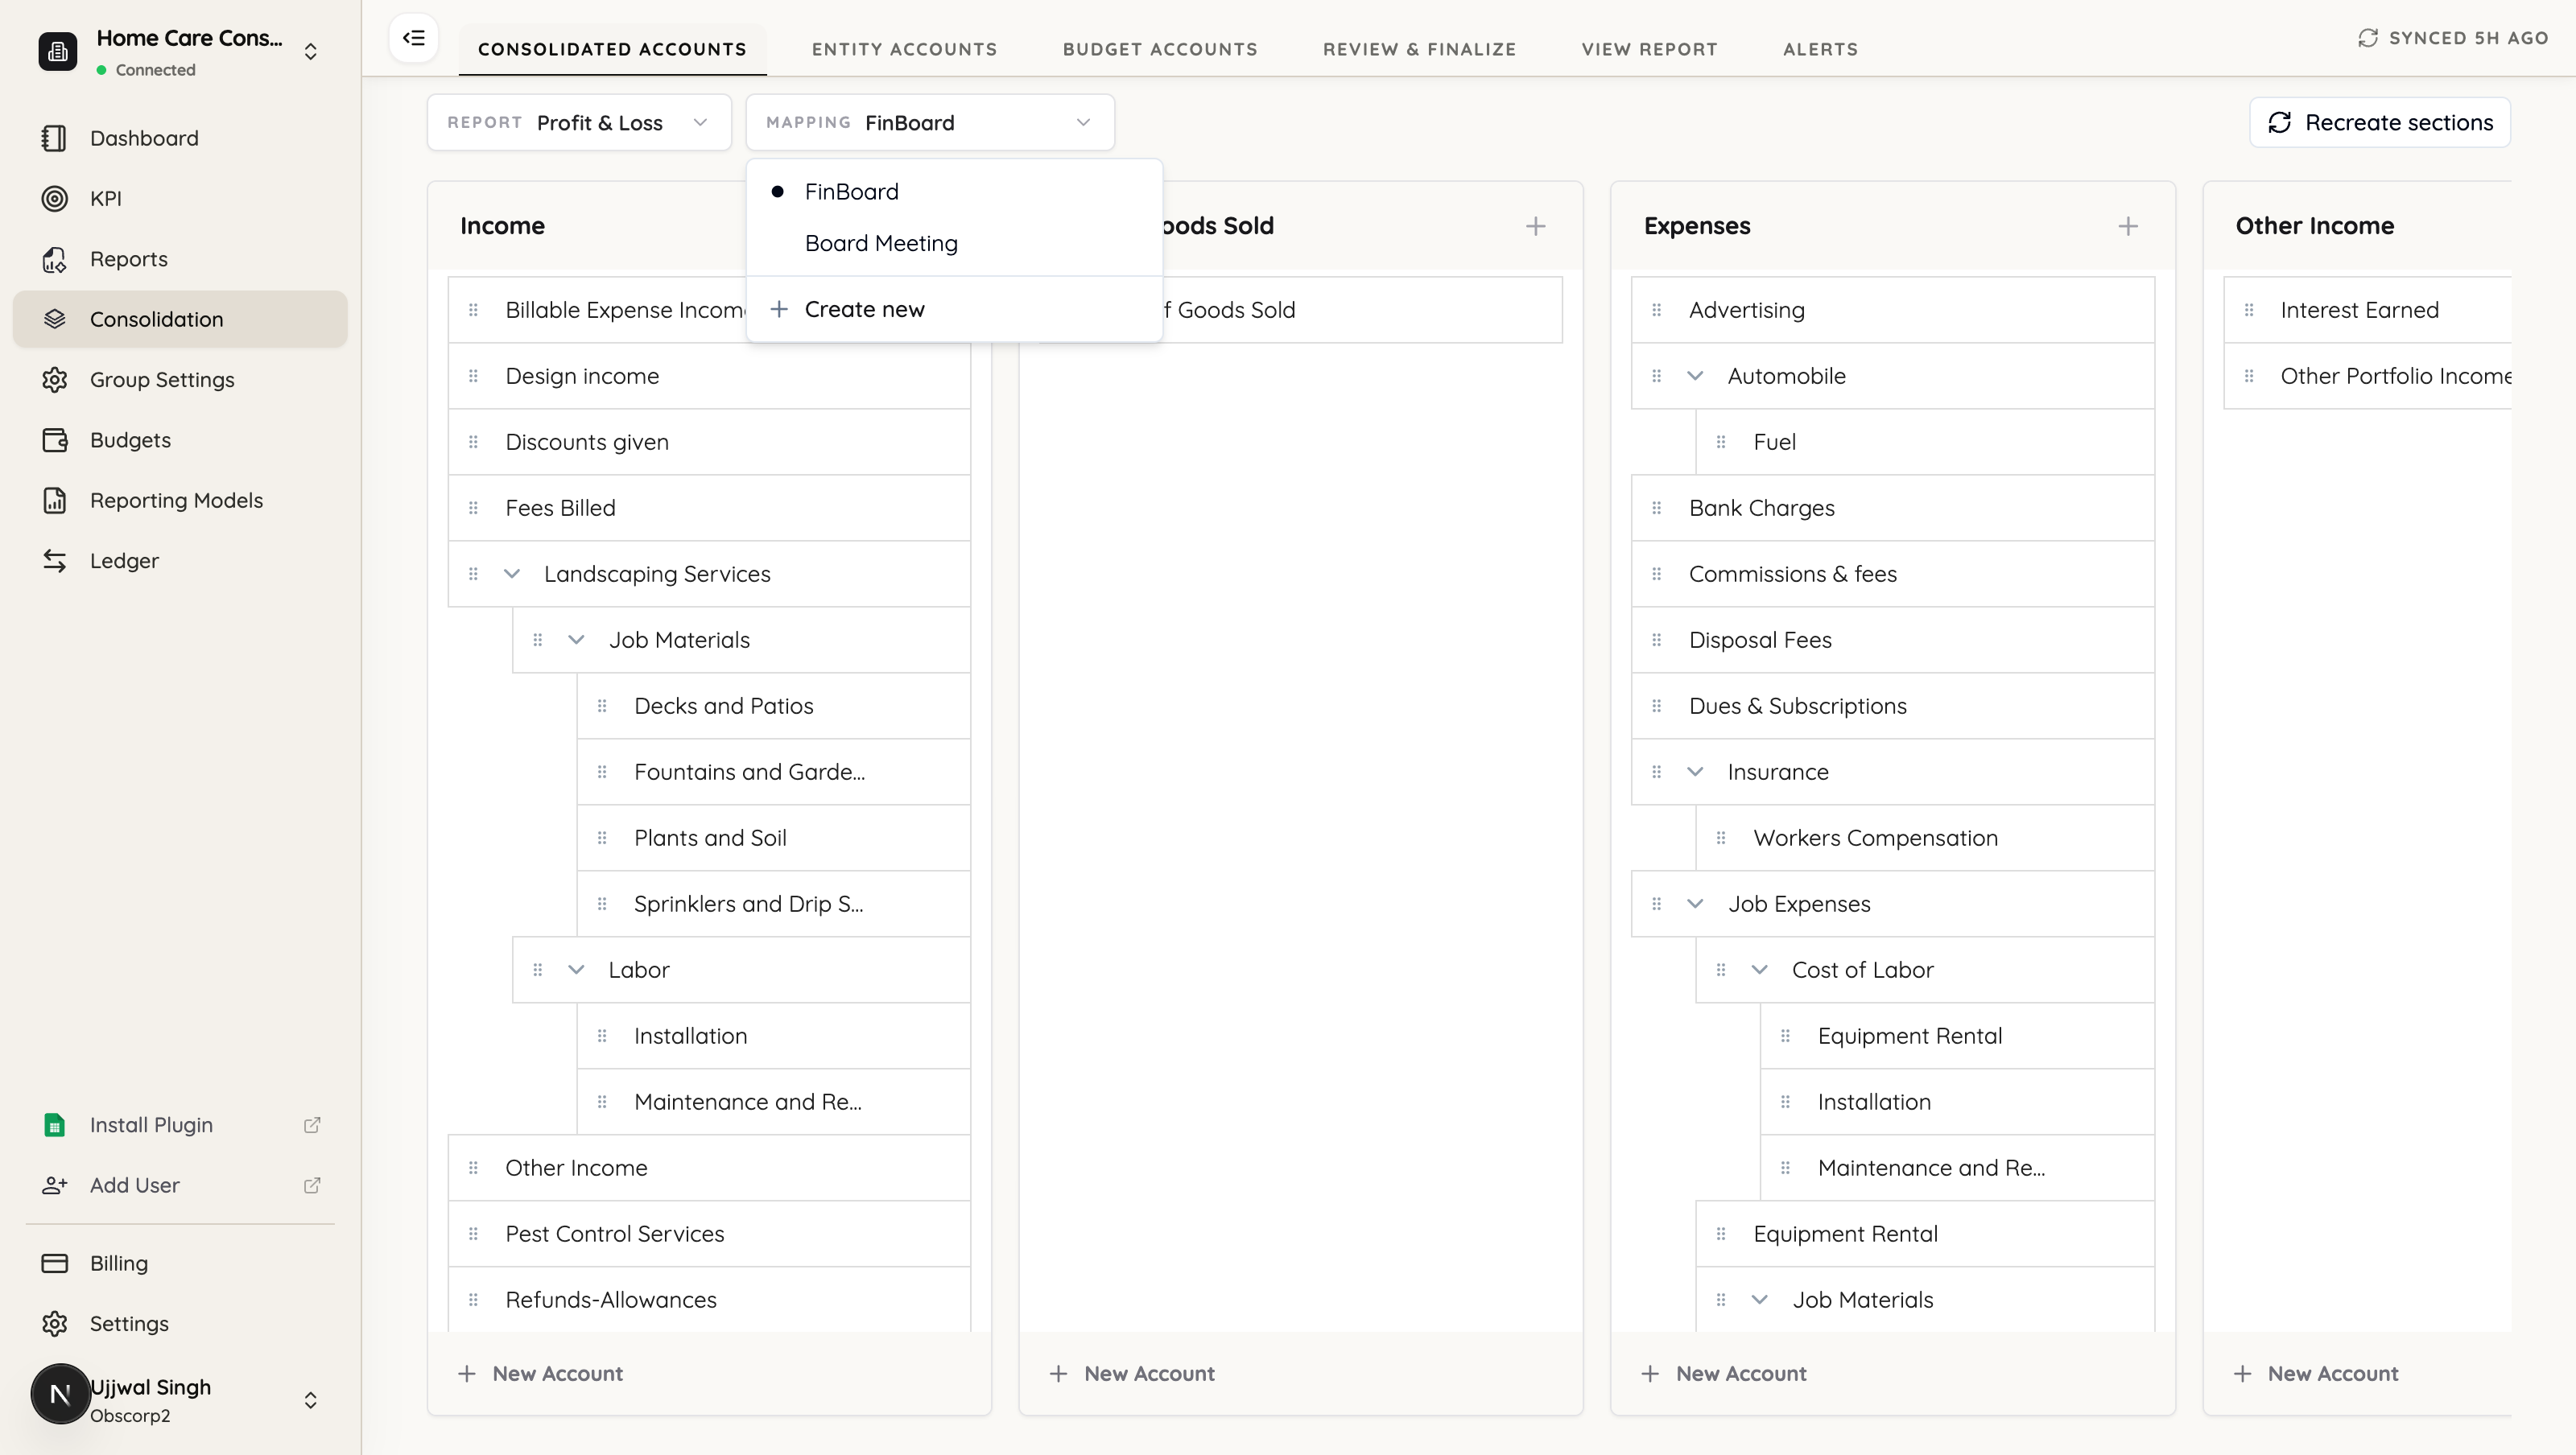Select Dues & Subscriptions row
The height and width of the screenshot is (1455, 2576).
(1893, 706)
